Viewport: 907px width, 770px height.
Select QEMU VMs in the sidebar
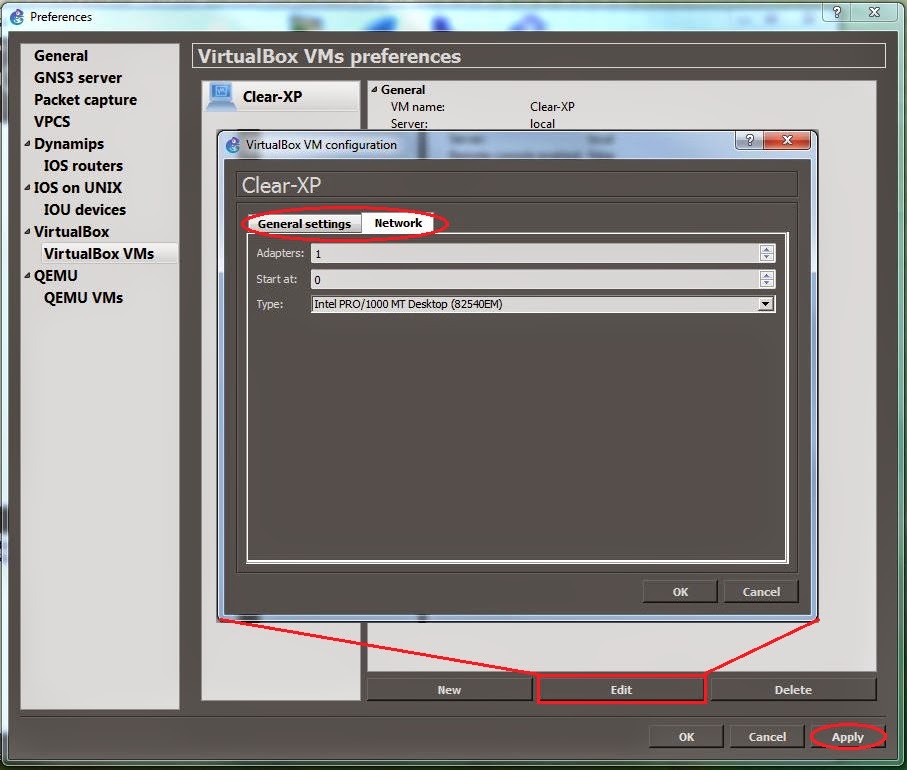pyautogui.click(x=83, y=297)
